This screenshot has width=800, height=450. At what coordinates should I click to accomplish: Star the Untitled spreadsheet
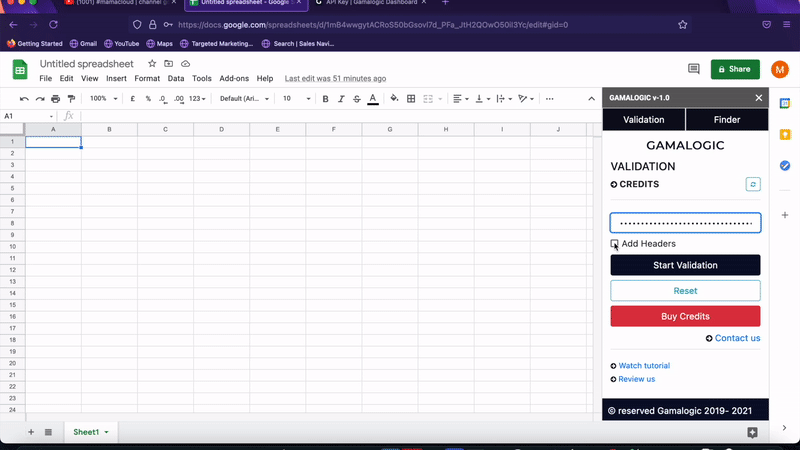pos(152,64)
